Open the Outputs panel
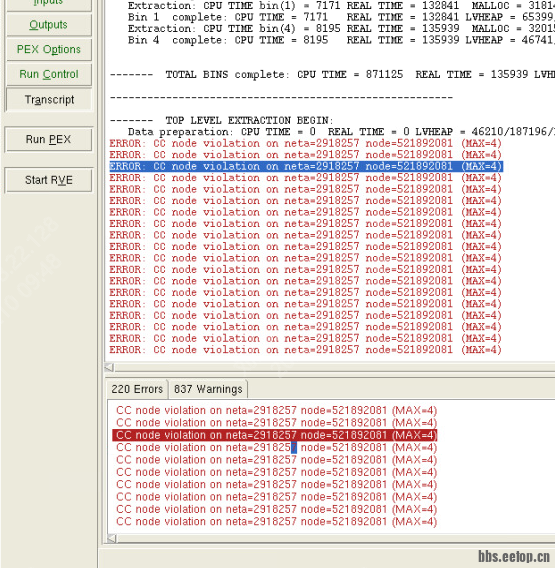This screenshot has height=568, width=555. [x=49, y=25]
